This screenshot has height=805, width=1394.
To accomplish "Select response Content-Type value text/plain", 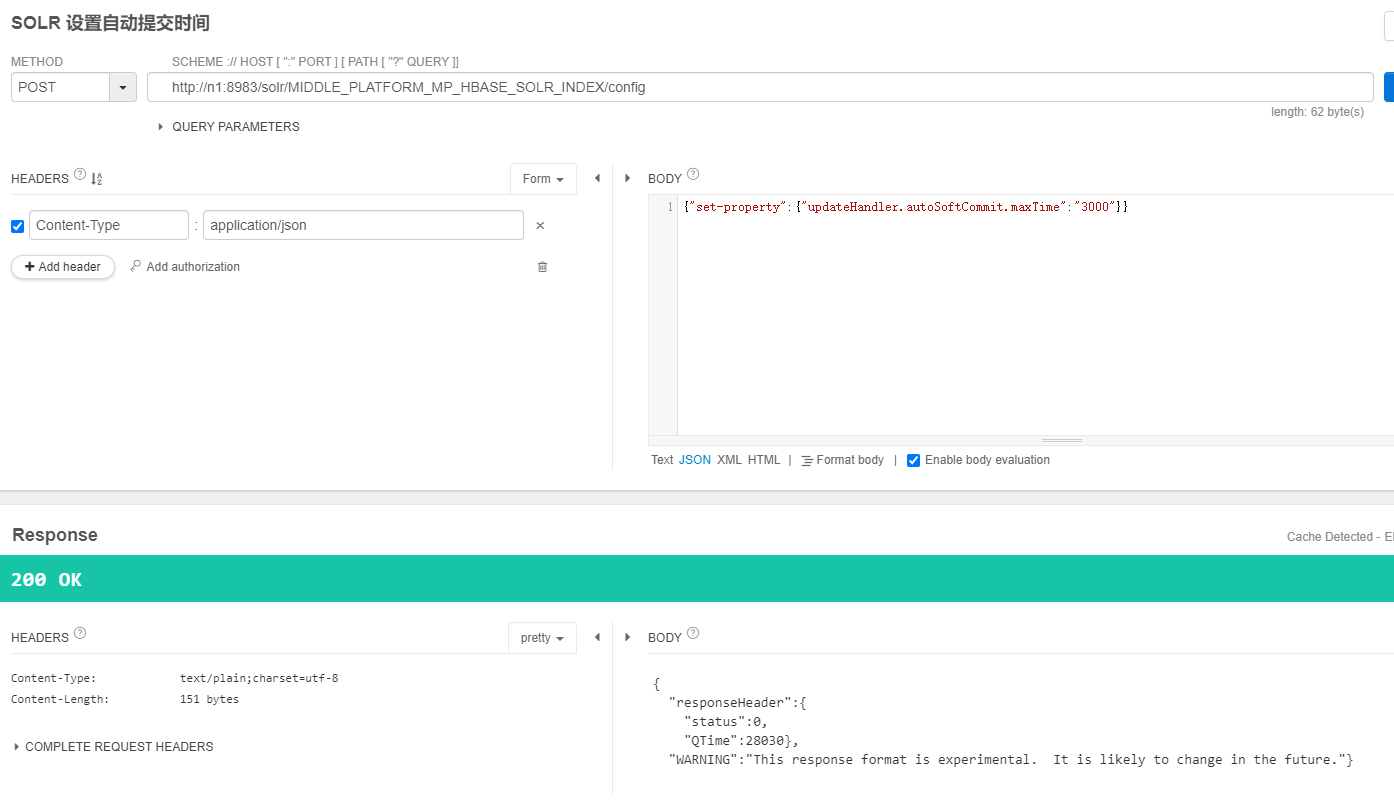I will point(259,678).
